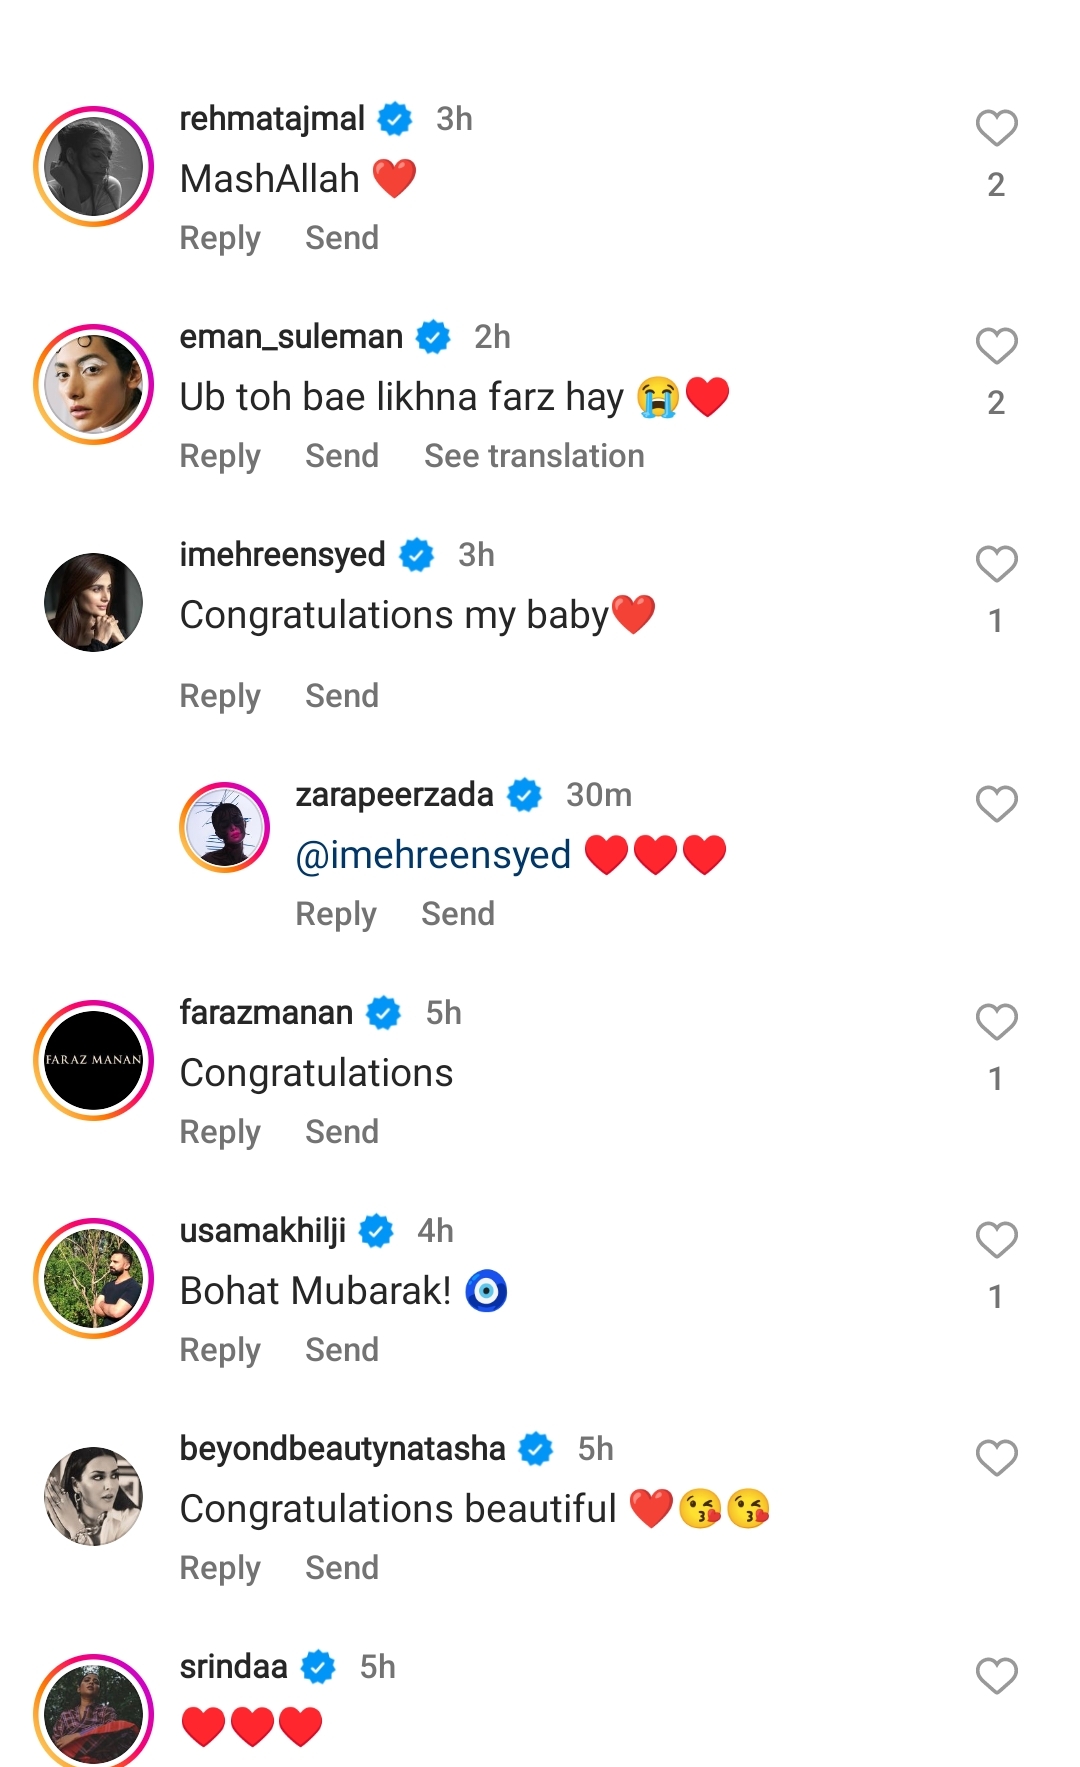Viewport: 1080px width, 1767px height.
Task: Like zarapeerzada's reply with hearts
Action: (996, 804)
